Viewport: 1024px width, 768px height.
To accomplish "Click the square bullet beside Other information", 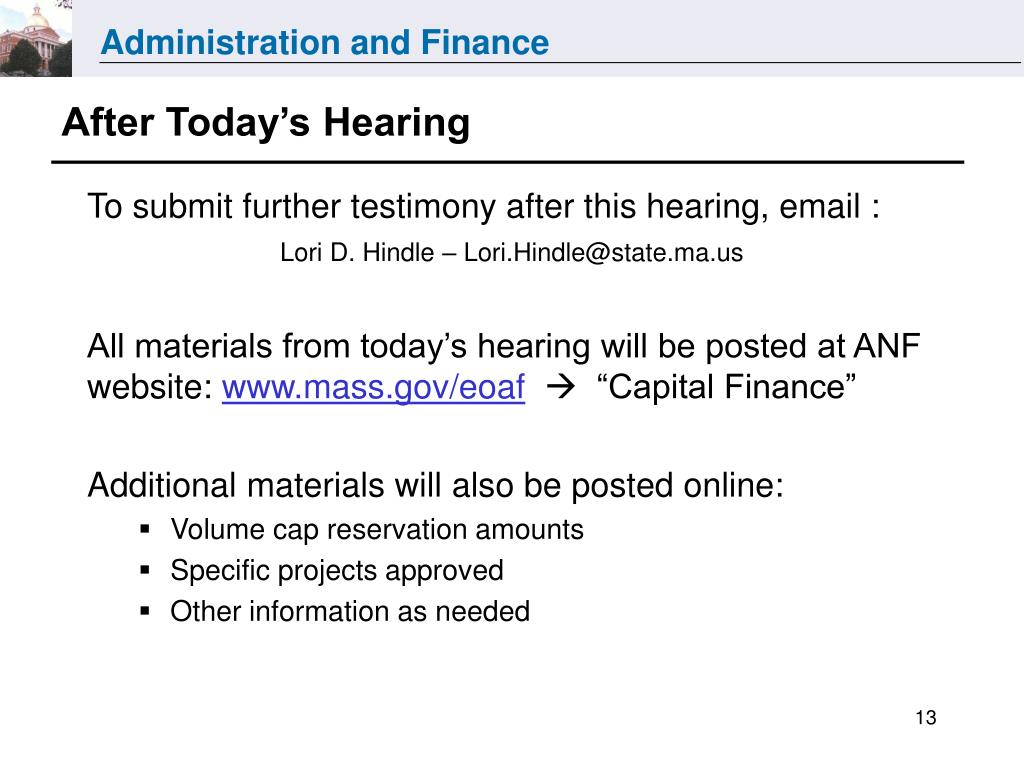I will tap(145, 611).
